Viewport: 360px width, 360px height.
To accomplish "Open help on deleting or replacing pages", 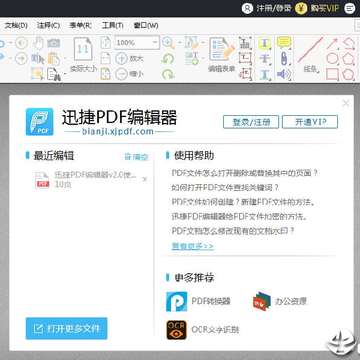I will (245, 173).
